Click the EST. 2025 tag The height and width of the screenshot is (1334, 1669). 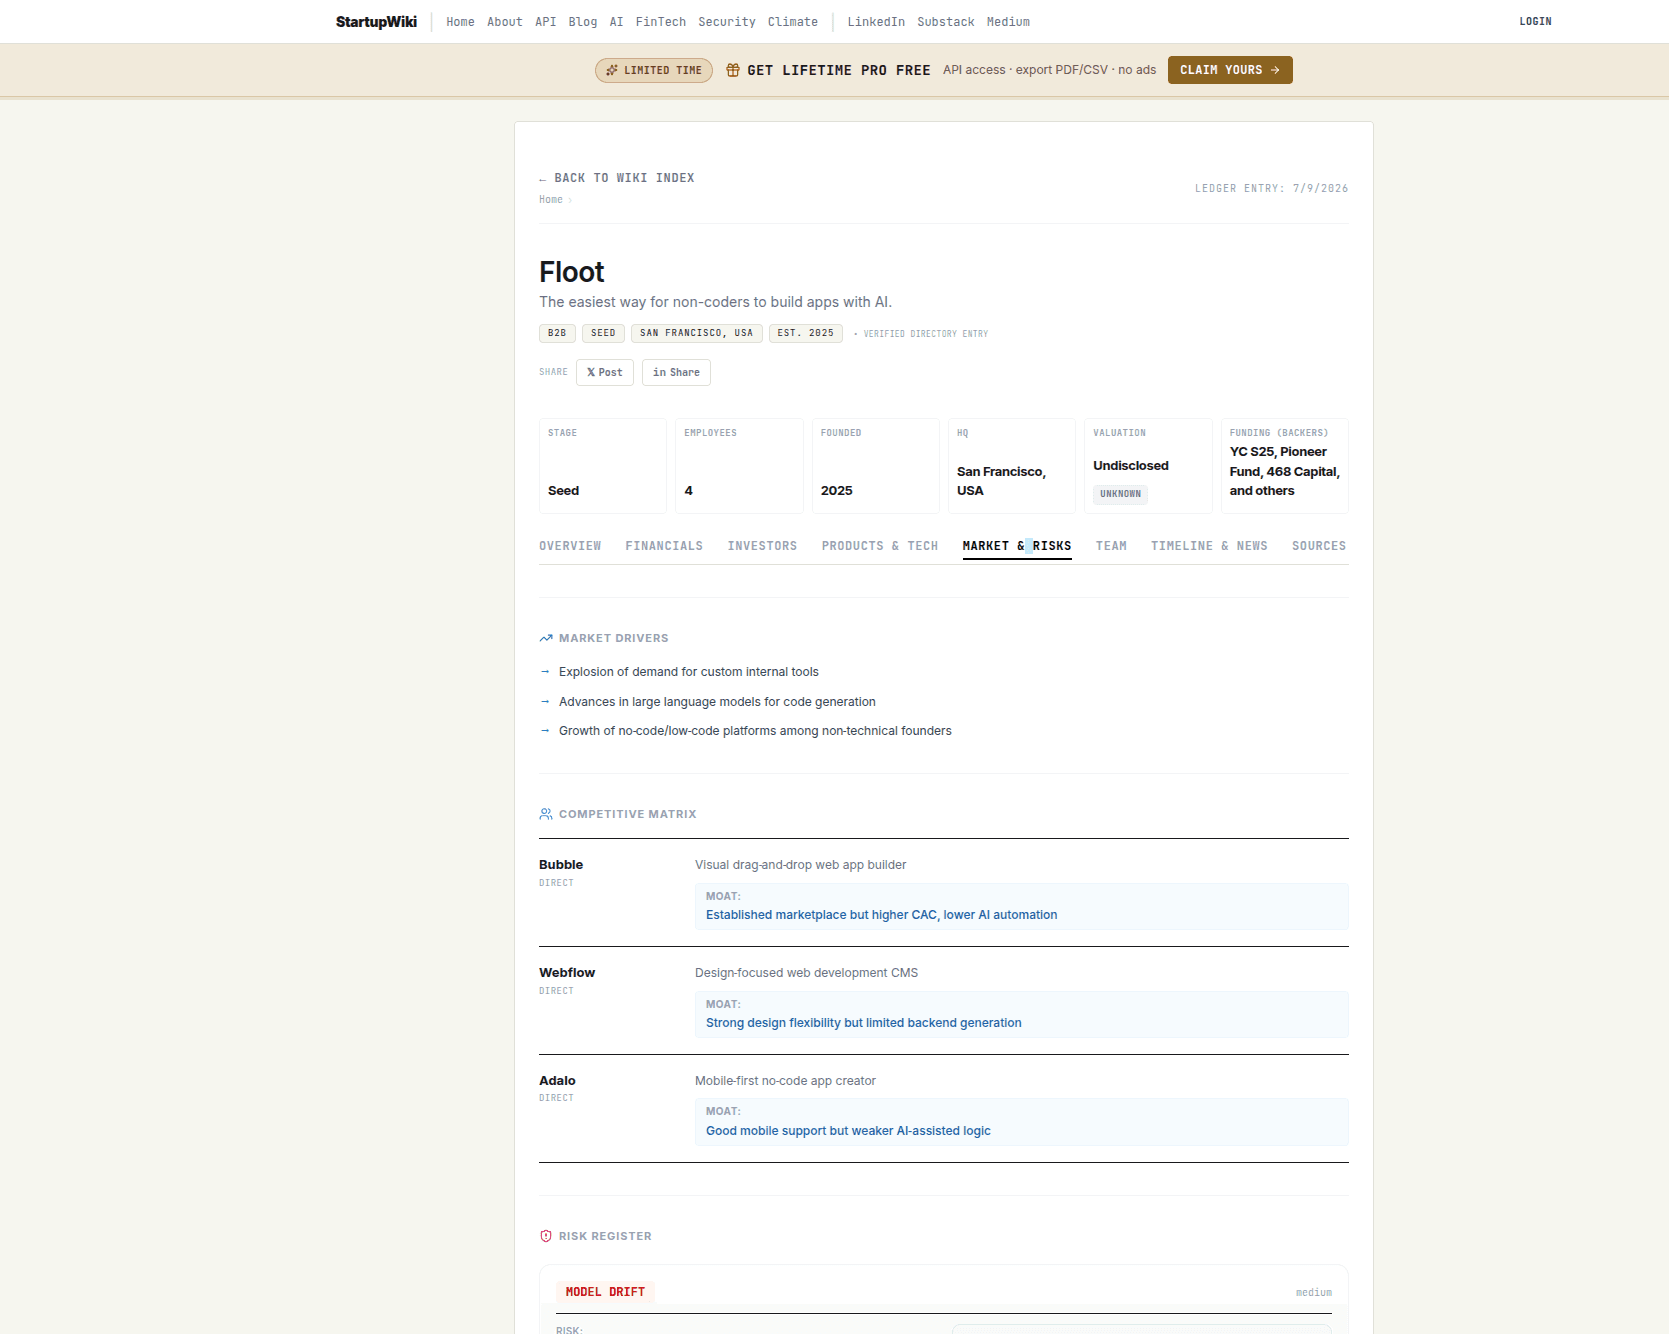(x=806, y=333)
